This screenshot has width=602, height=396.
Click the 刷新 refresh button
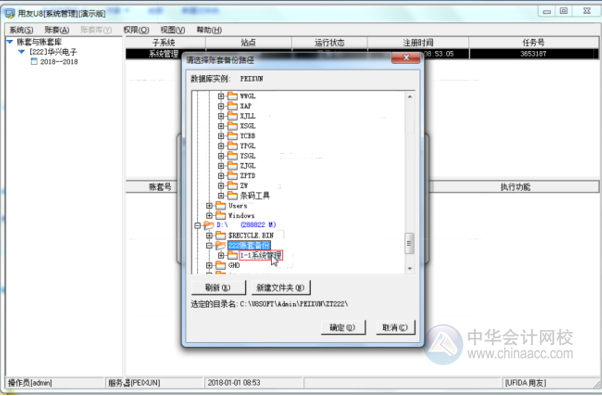[x=218, y=288]
